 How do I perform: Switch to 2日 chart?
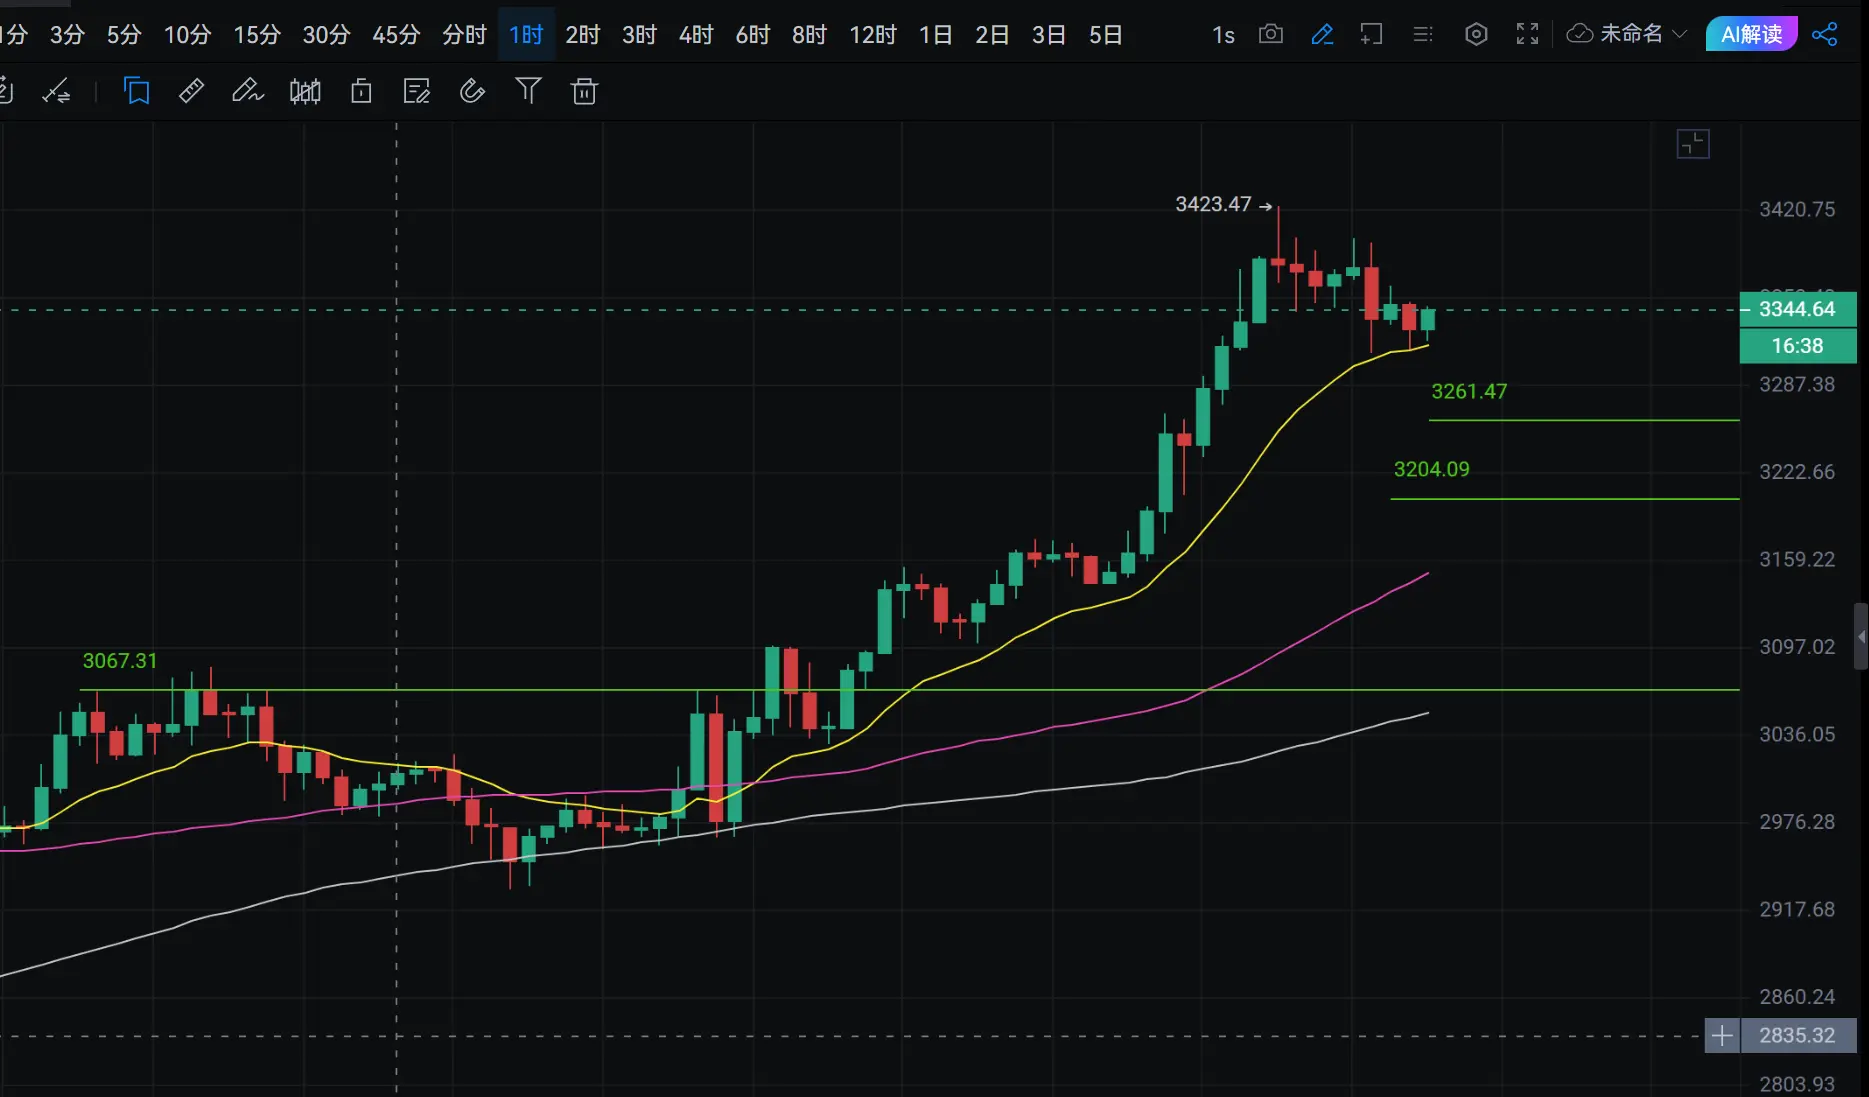click(992, 35)
